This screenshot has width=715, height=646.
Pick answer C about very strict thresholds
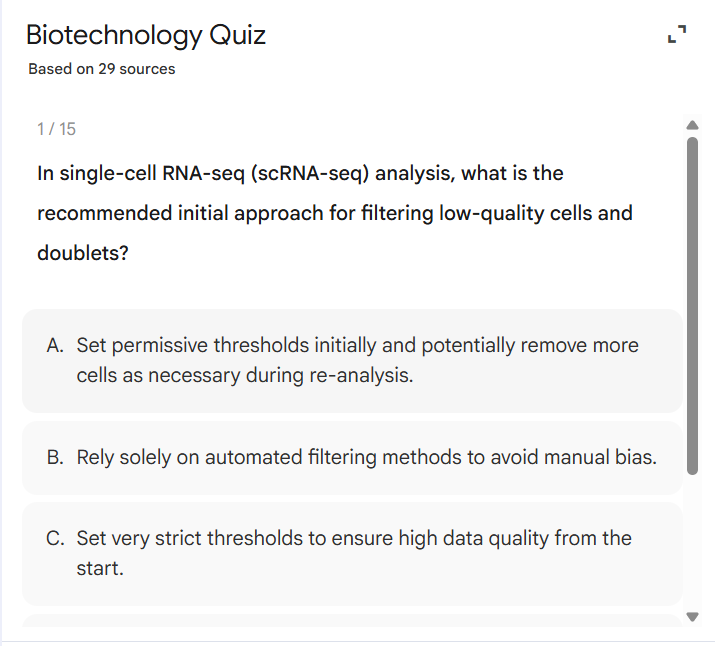pyautogui.click(x=352, y=553)
